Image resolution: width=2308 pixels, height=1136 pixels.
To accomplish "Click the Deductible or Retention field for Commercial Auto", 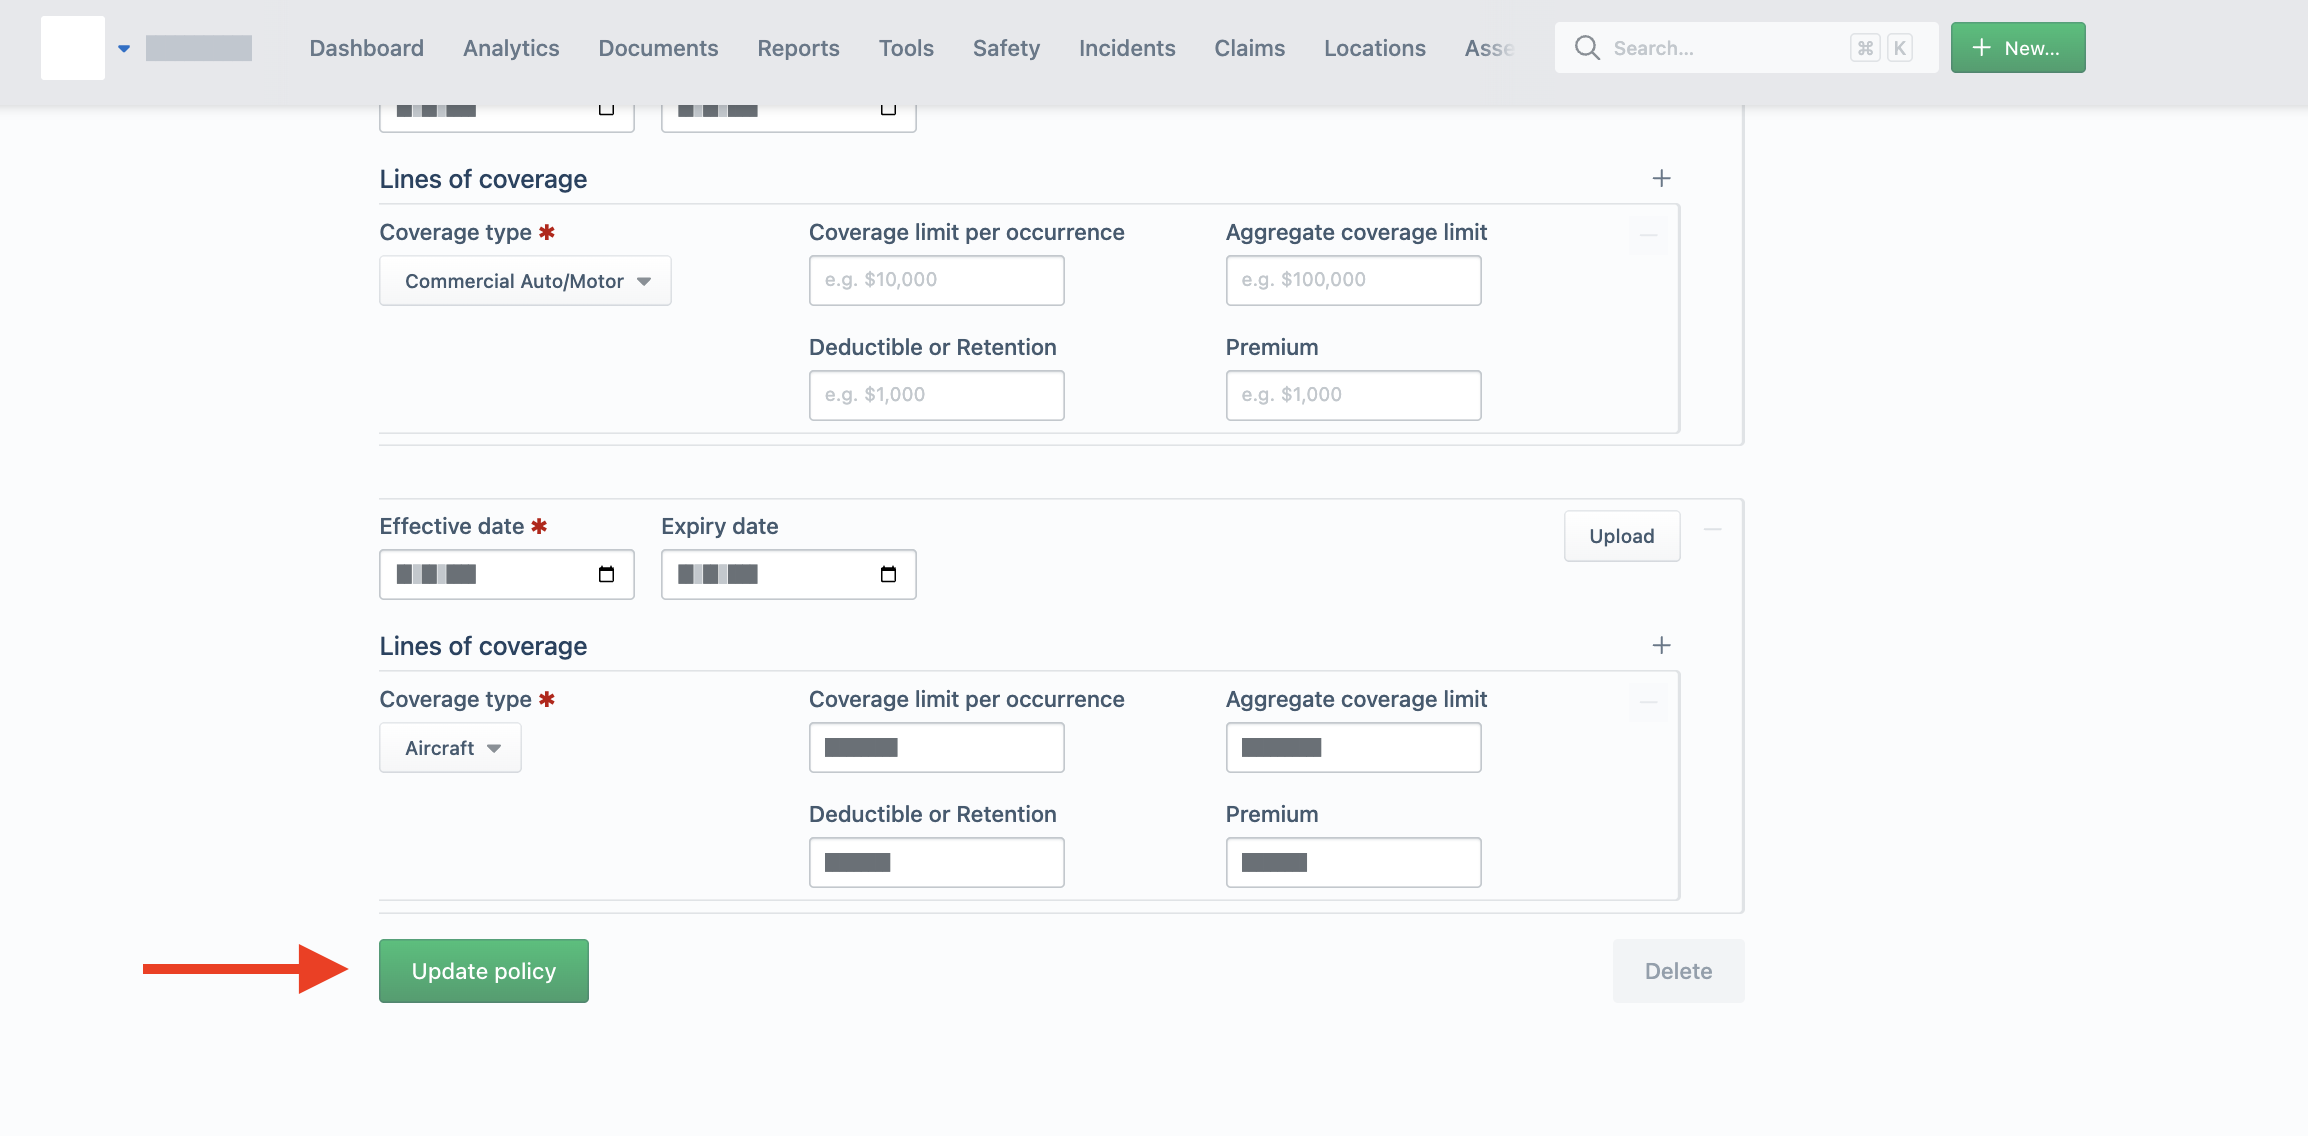I will tap(936, 395).
